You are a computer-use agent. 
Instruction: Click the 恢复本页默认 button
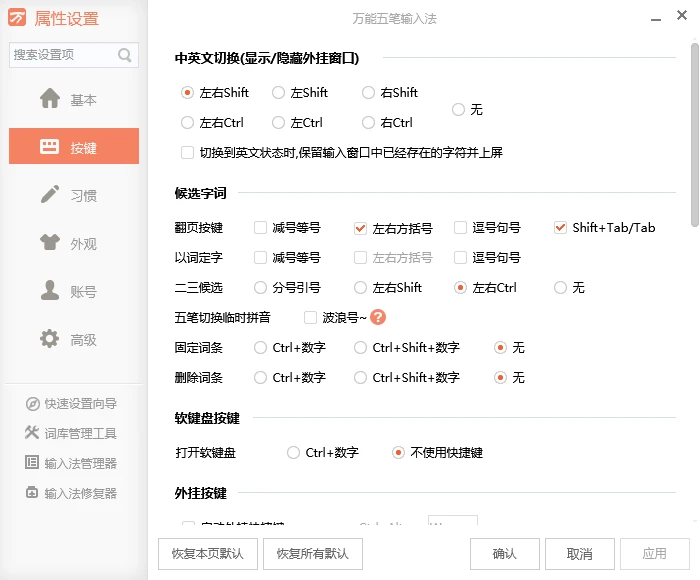(208, 554)
